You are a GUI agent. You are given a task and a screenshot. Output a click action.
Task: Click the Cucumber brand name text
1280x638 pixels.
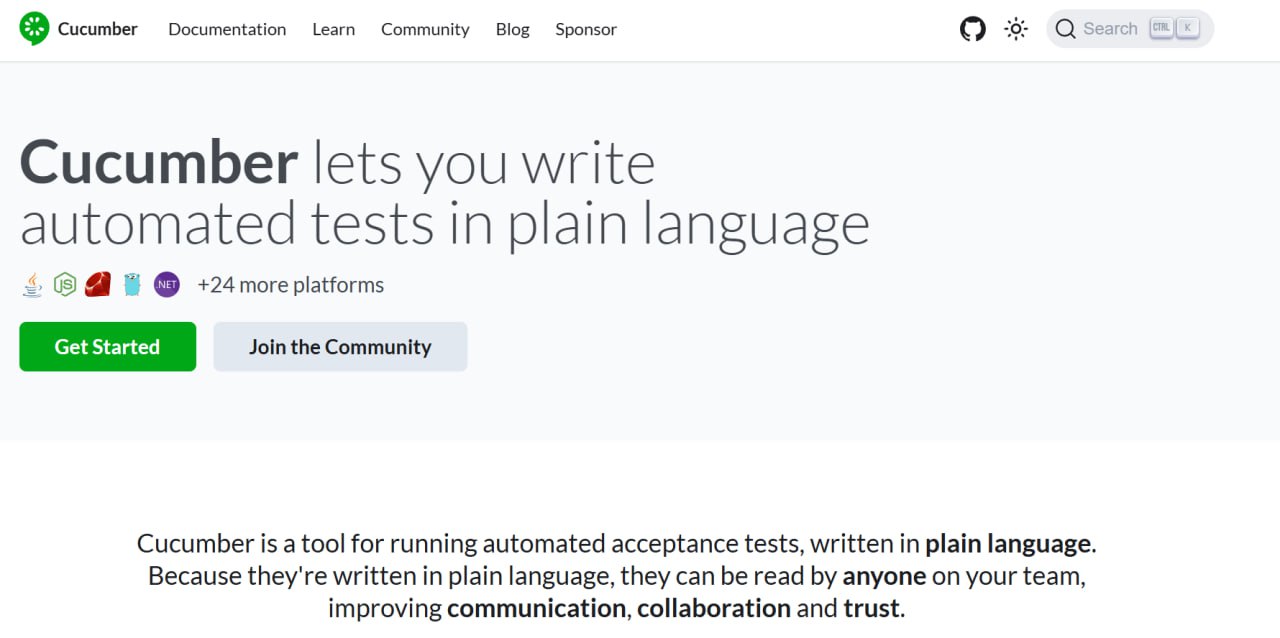(x=98, y=29)
